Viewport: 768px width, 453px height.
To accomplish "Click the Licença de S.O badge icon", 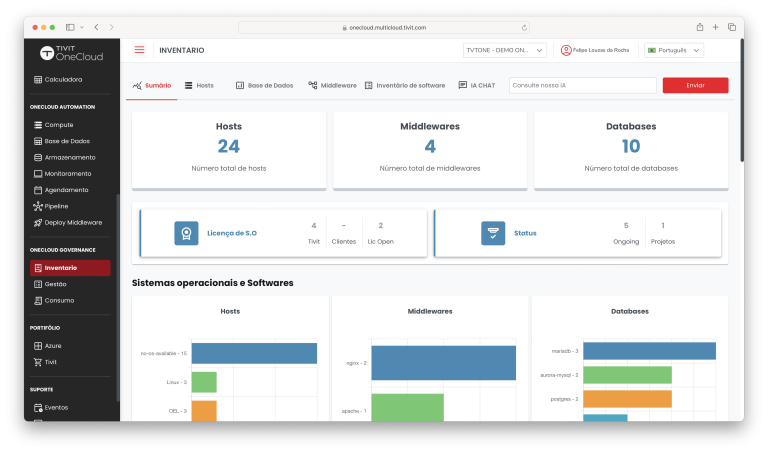I will 186,233.
